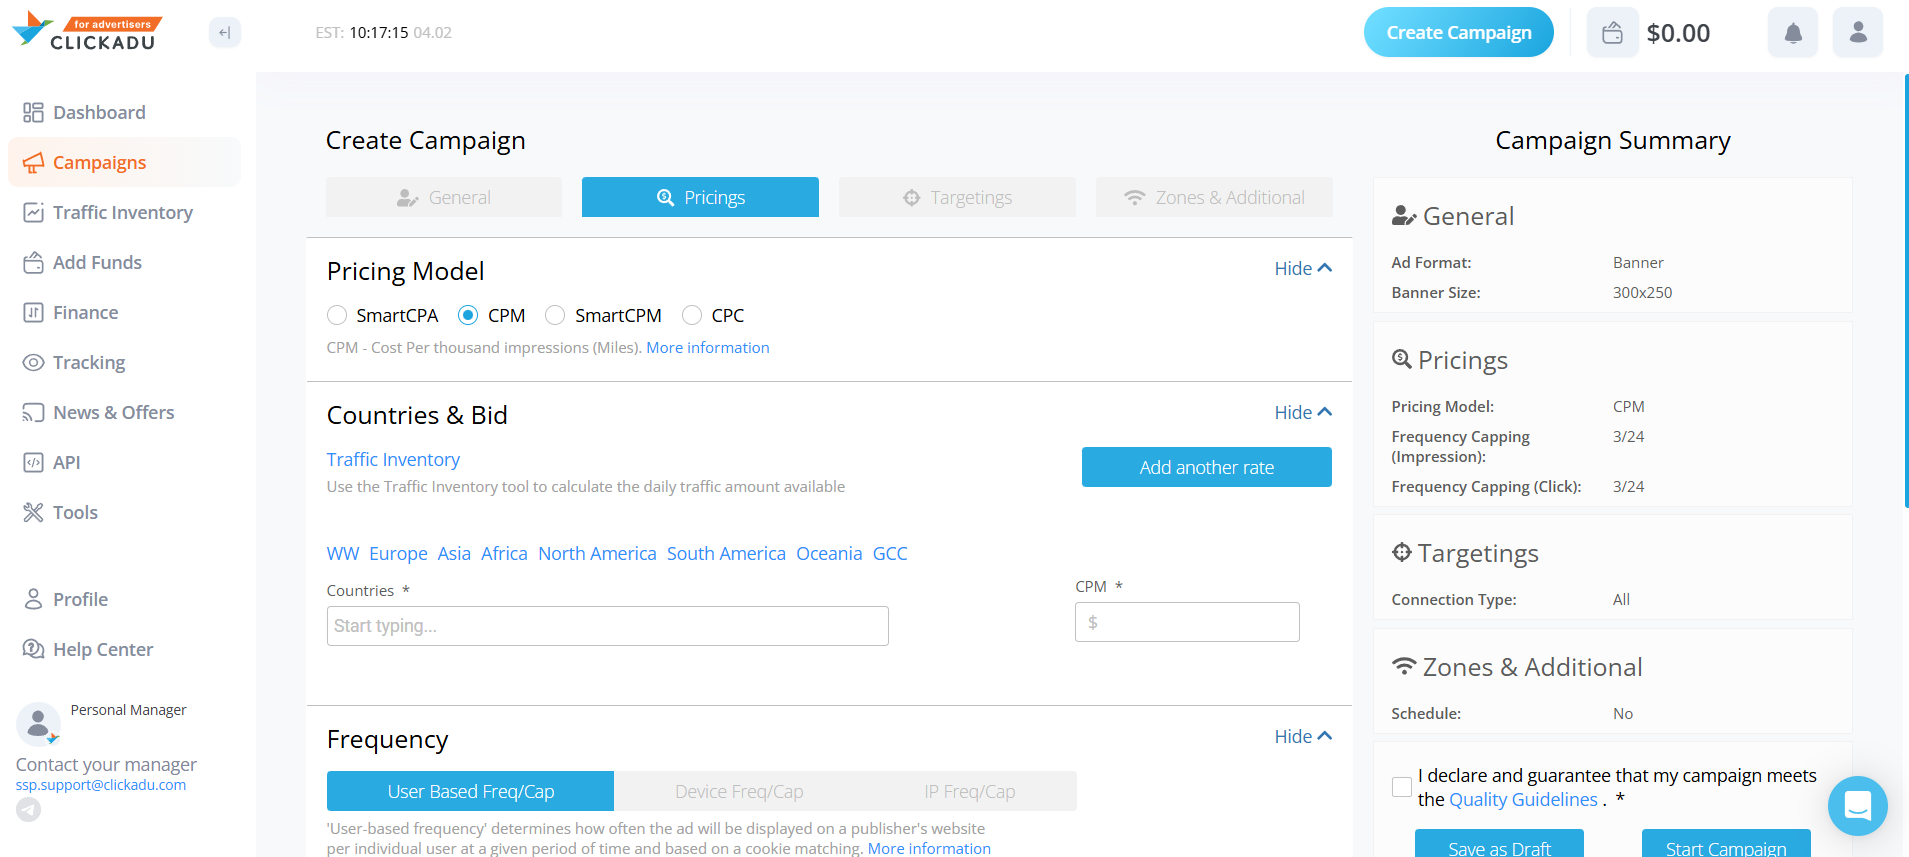This screenshot has width=1909, height=857.
Task: Click the Clickadu logo
Action: 86,32
